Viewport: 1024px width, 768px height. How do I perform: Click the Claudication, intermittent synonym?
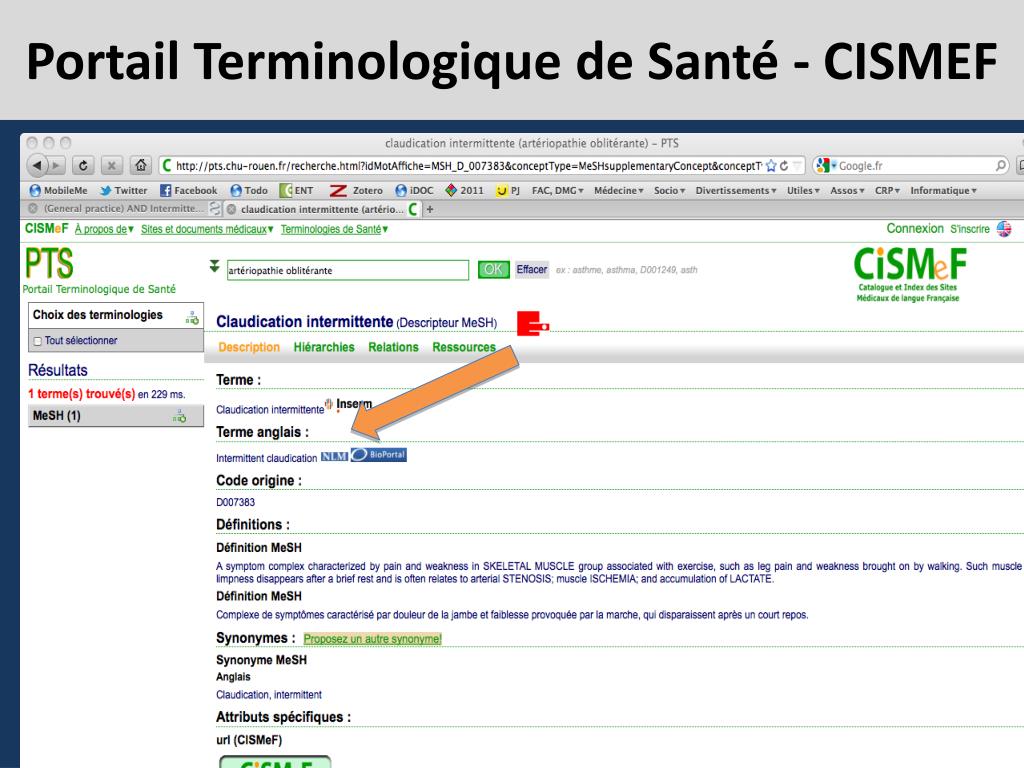tap(269, 695)
